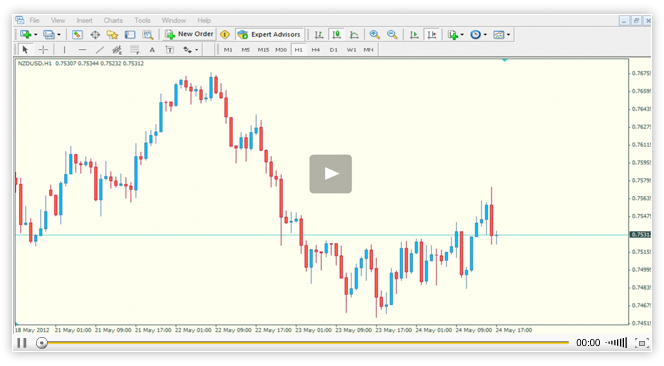Viewport: 664px width, 366px height.
Task: Open the Indicators list icon
Action: tap(453, 34)
